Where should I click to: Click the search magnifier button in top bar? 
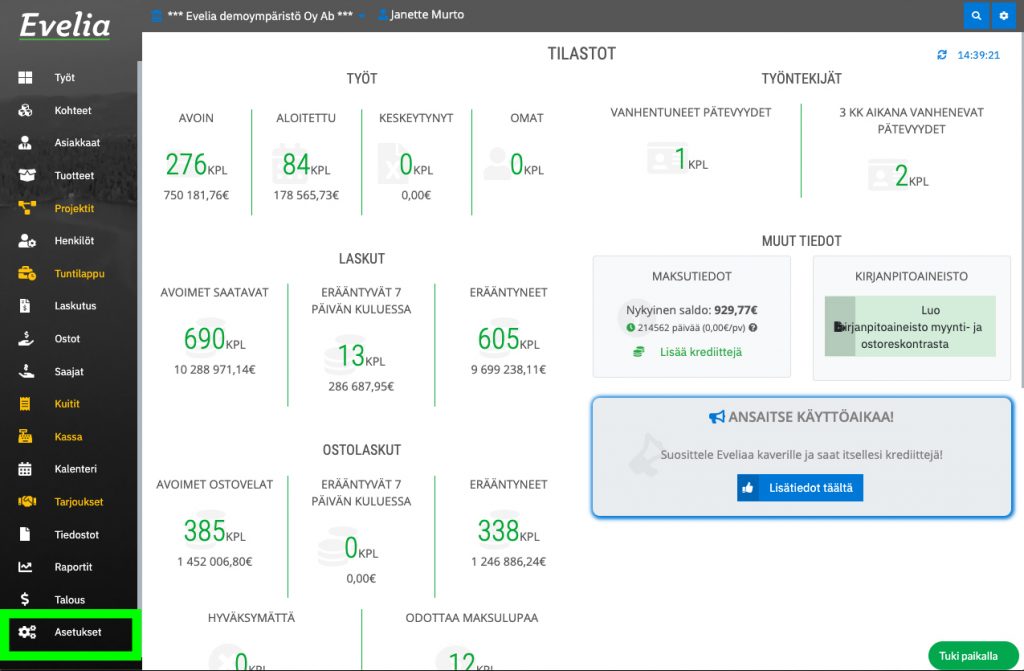[x=976, y=16]
